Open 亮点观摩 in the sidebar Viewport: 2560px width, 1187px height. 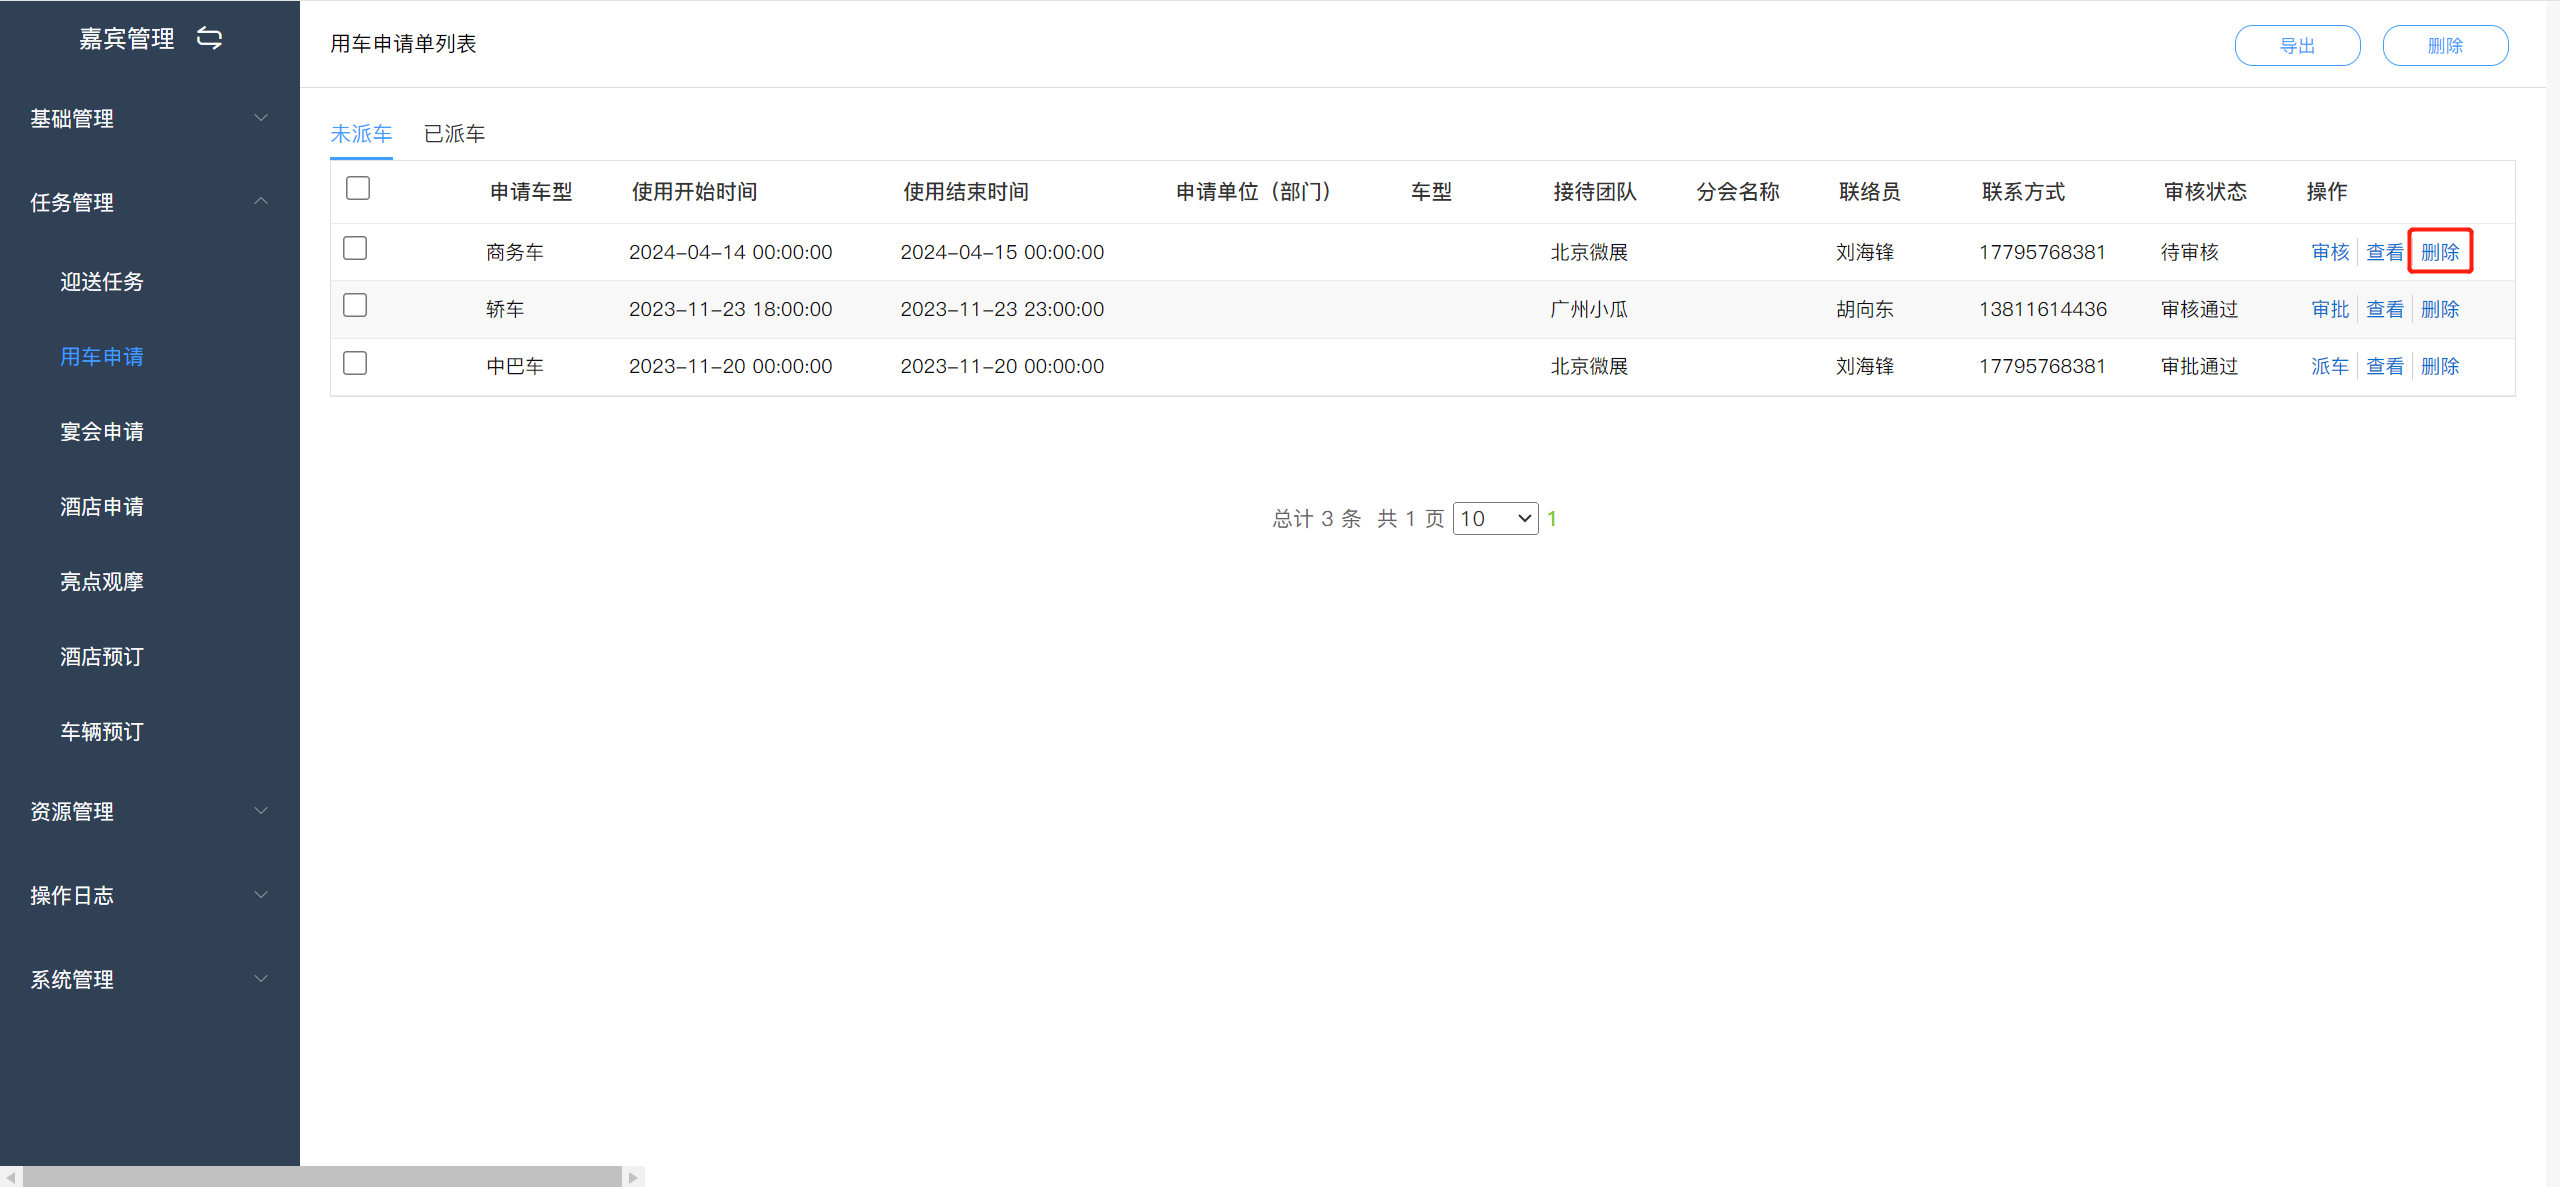click(x=102, y=582)
